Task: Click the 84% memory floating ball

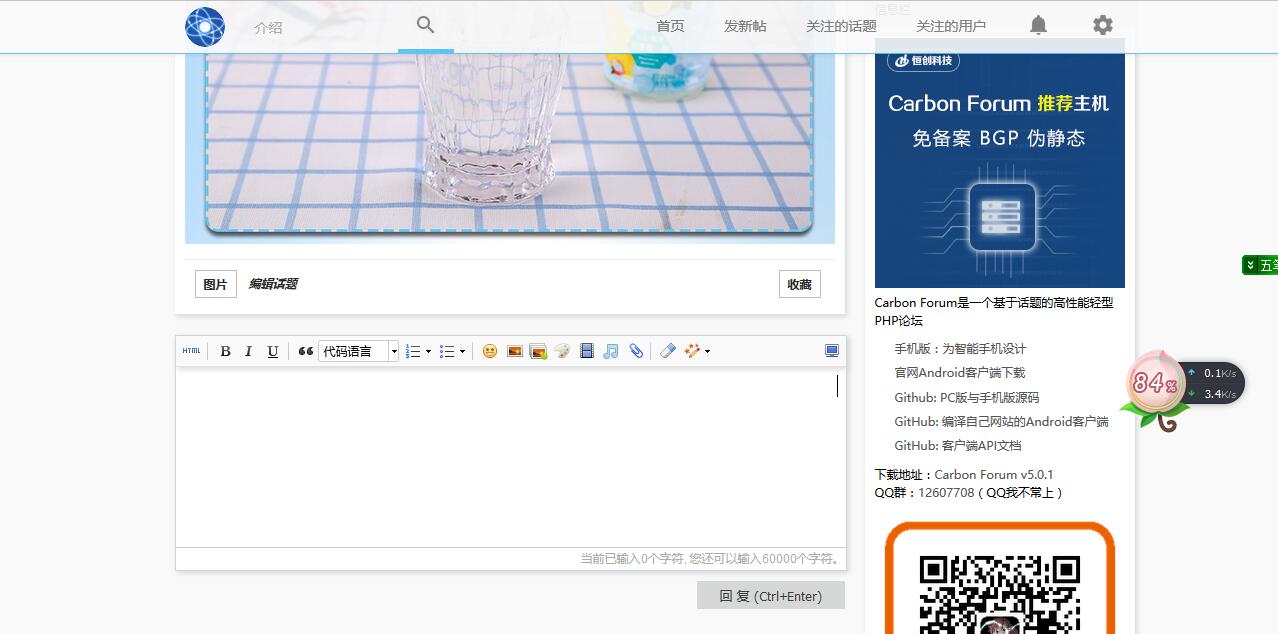Action: pos(1154,382)
